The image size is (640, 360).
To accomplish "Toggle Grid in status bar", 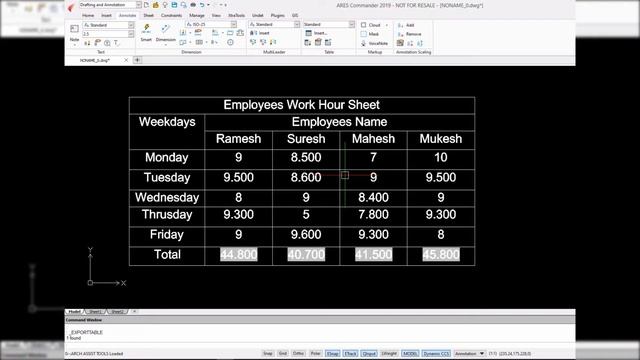I will click(282, 353).
